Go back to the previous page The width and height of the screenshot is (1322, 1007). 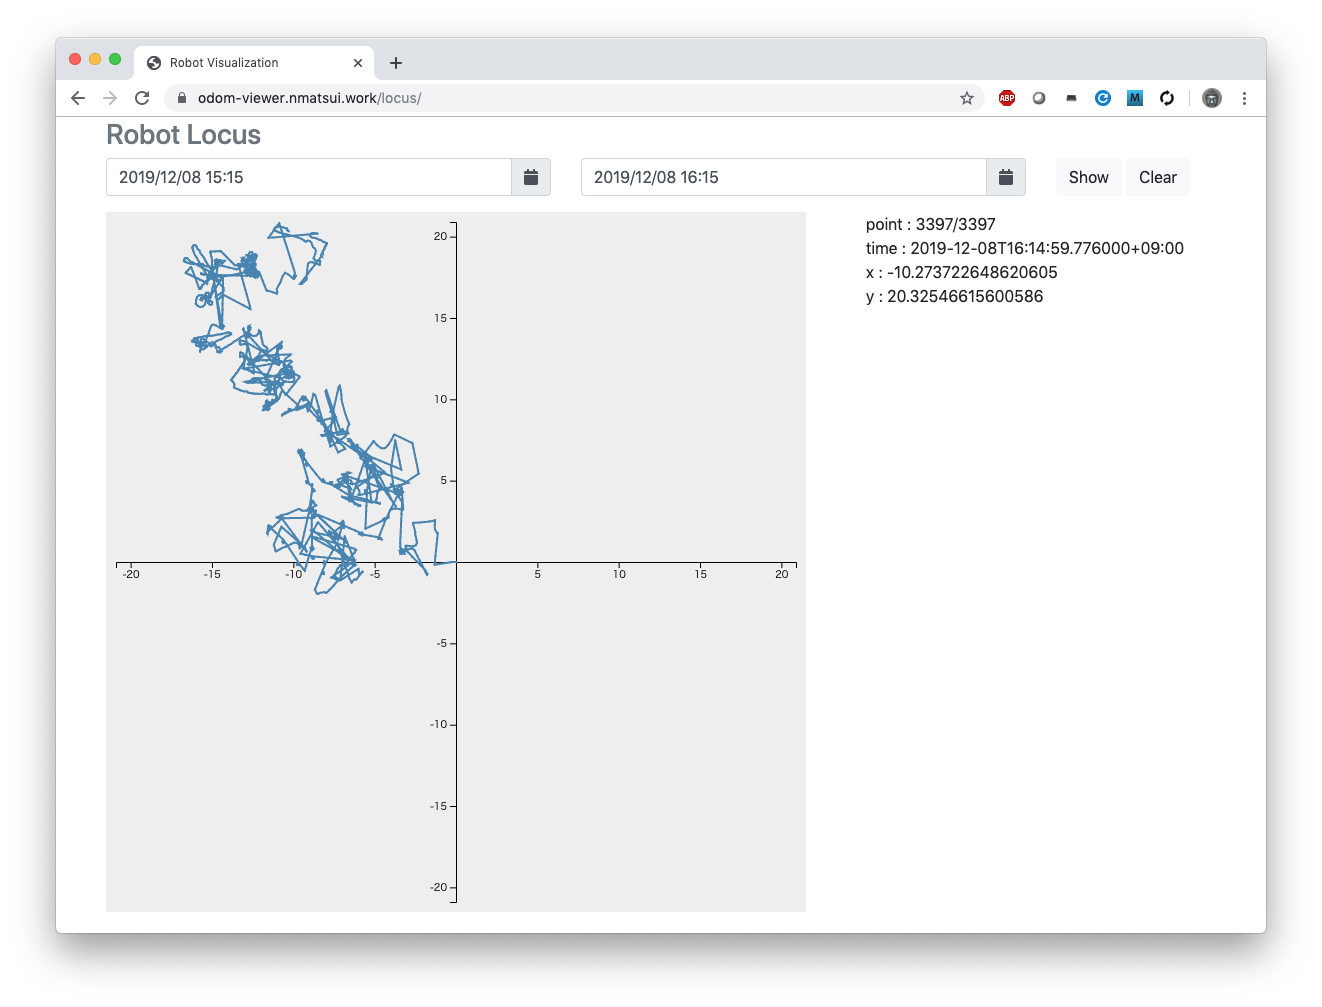tap(78, 98)
